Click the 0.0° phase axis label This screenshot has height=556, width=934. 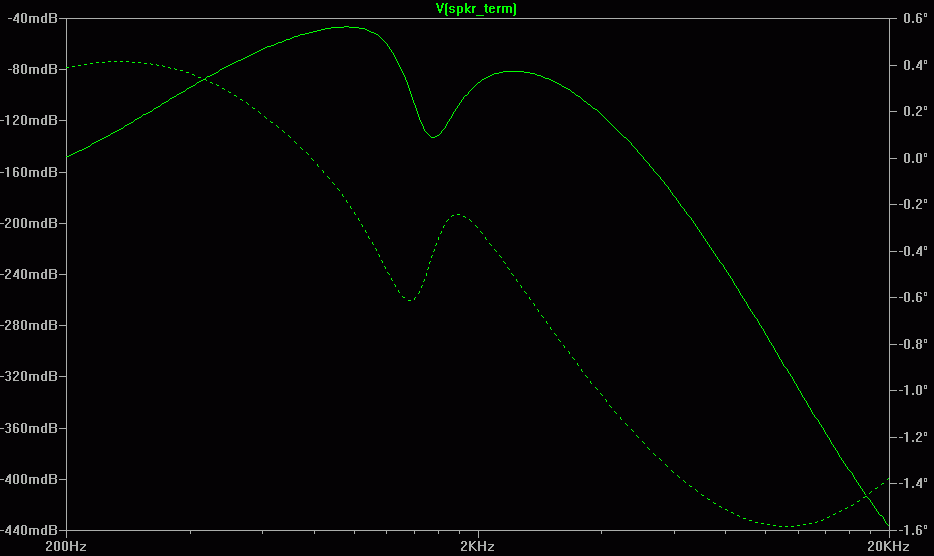pos(915,158)
